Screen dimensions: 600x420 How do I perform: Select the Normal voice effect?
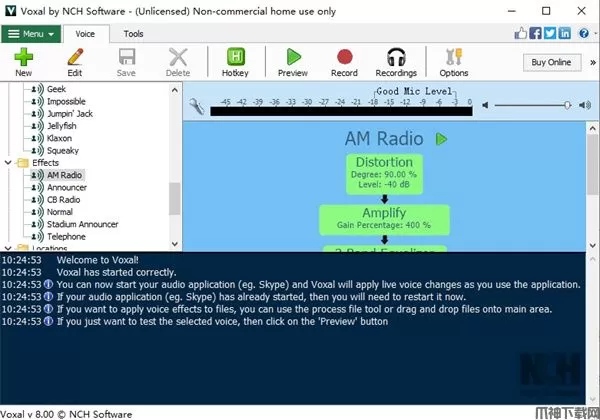click(59, 212)
